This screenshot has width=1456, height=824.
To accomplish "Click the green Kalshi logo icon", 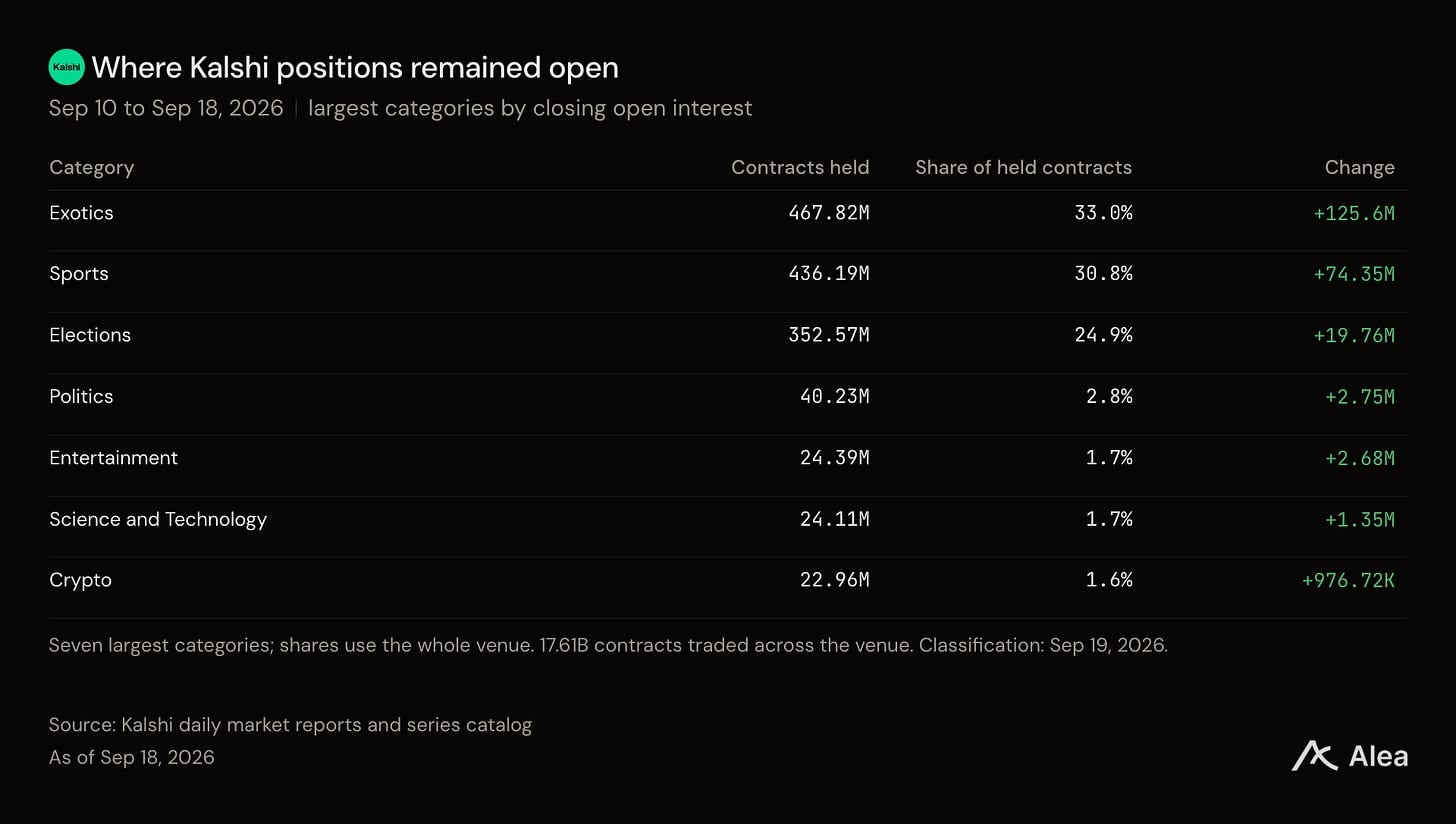I will [x=67, y=67].
